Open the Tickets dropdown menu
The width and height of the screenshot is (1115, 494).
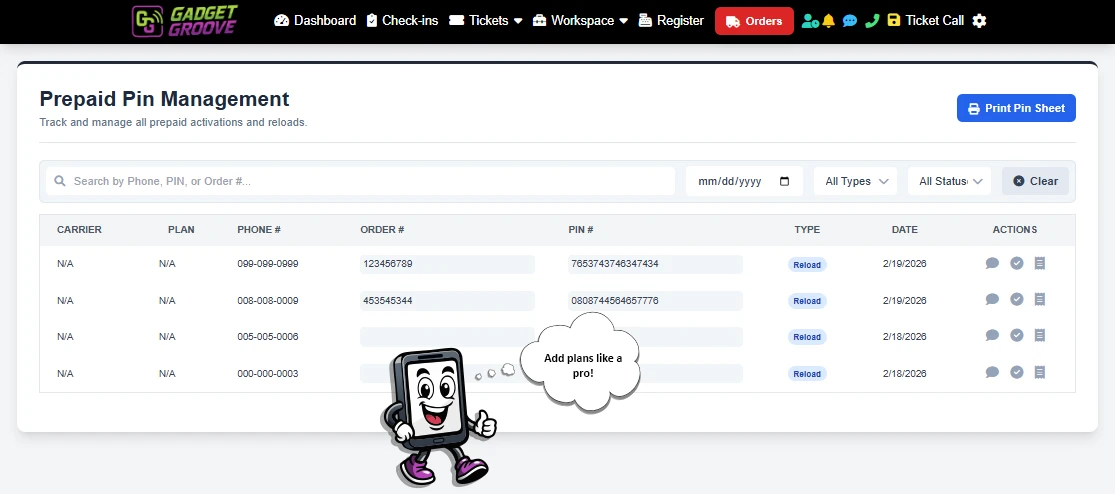click(x=486, y=21)
